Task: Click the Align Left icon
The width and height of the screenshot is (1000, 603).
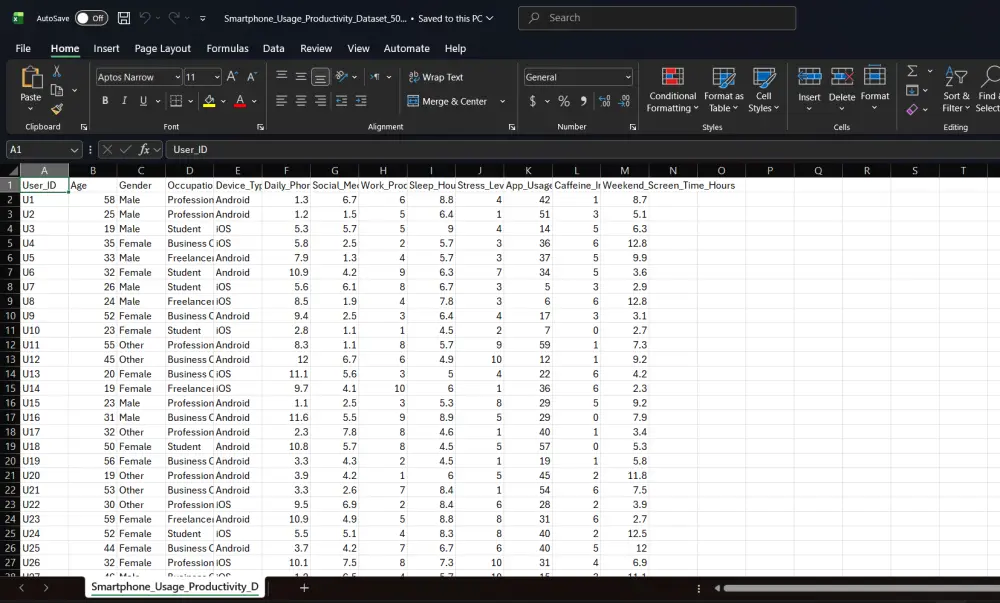Action: [281, 101]
